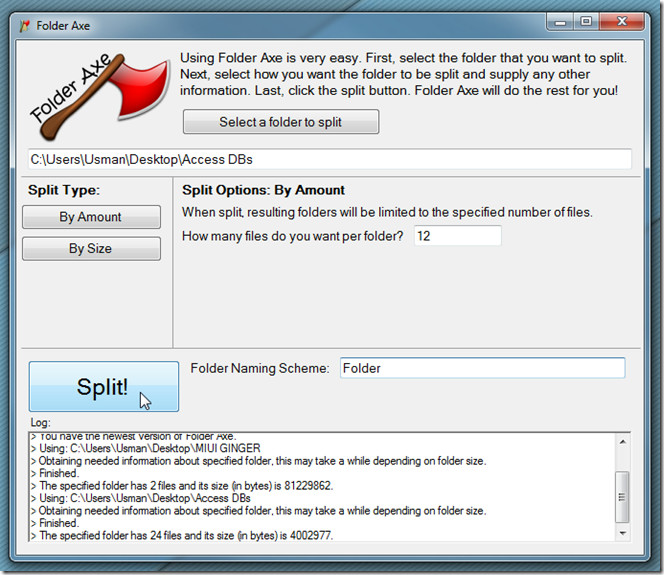Click the "Split Options: By Amount" heading
The height and width of the screenshot is (575, 664).
[263, 190]
